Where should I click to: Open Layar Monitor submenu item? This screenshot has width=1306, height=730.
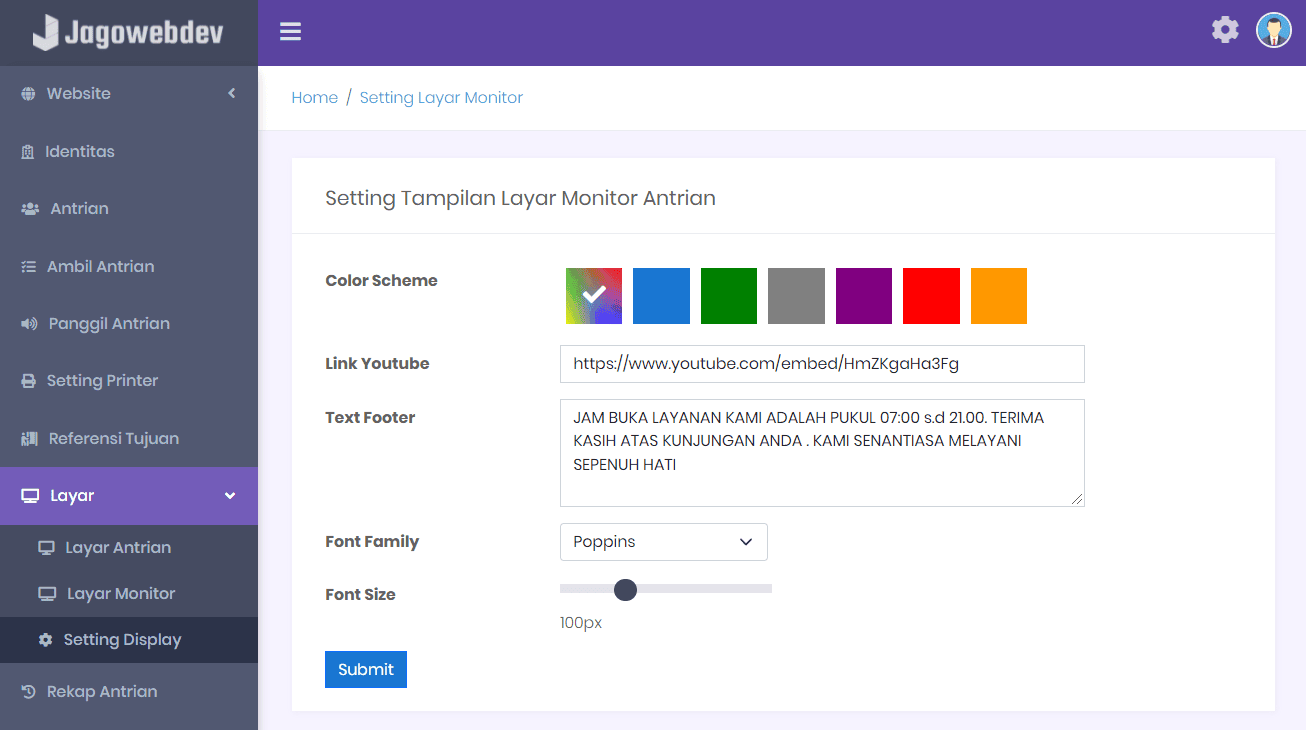(120, 594)
